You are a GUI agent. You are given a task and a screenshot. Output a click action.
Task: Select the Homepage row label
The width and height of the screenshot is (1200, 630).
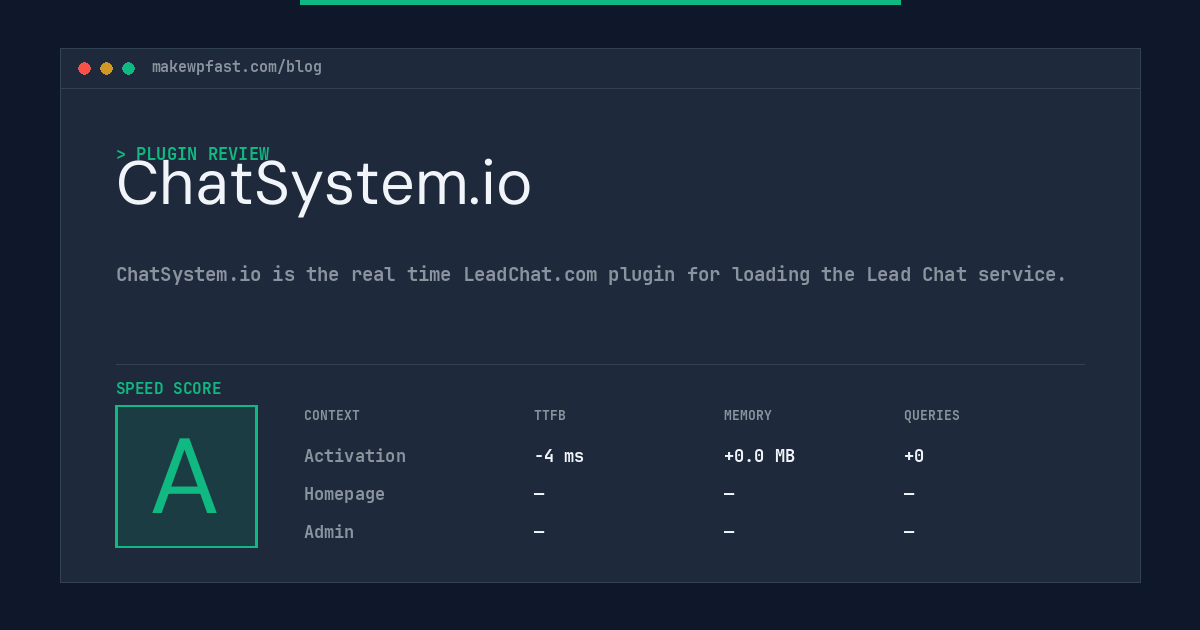pos(344,494)
